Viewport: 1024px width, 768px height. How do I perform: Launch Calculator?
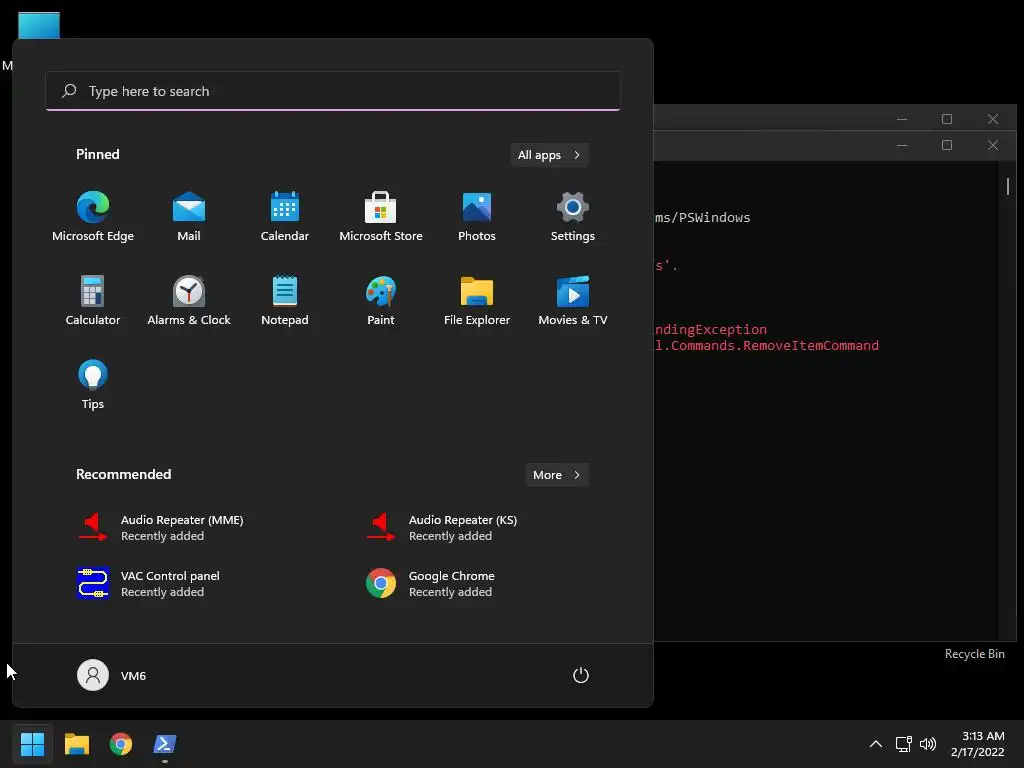pos(93,300)
